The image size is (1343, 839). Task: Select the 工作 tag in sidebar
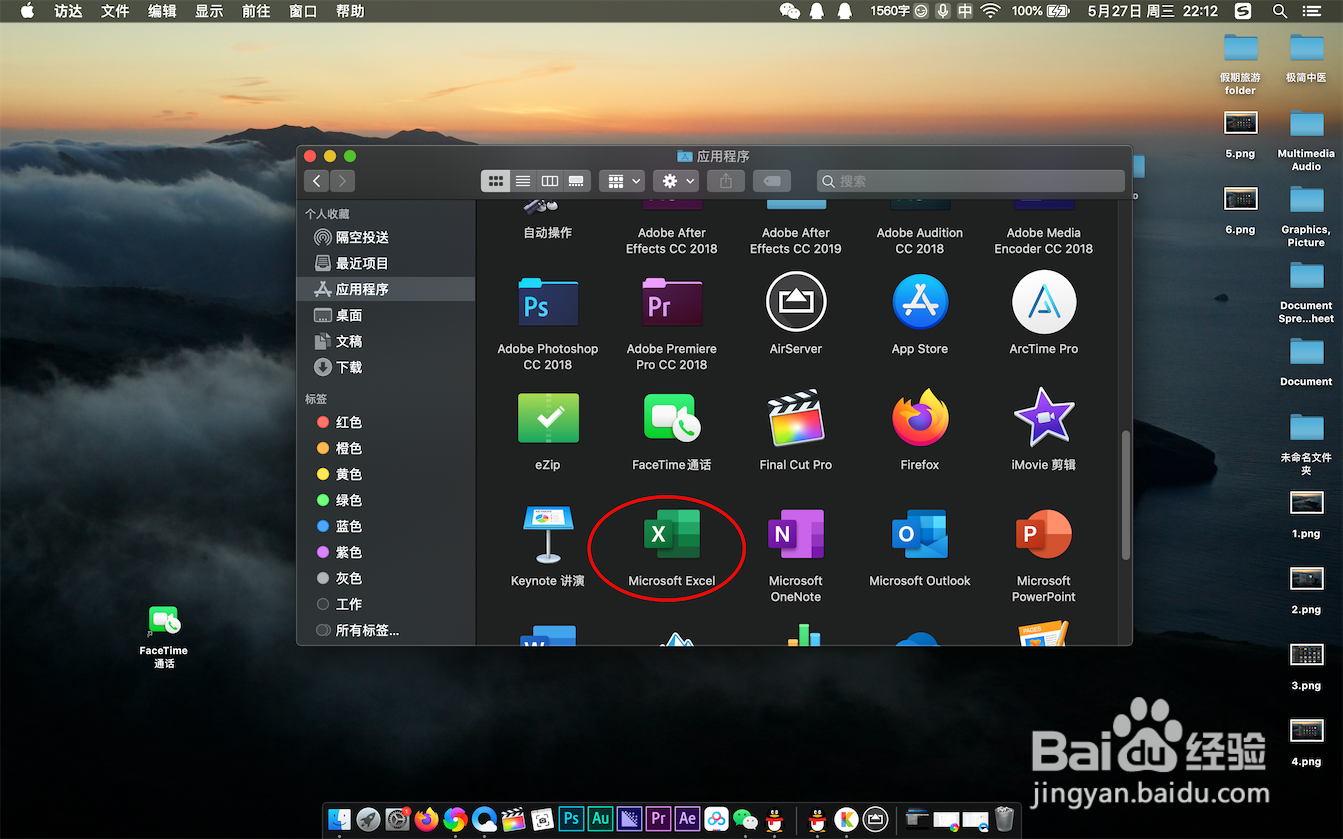click(386, 604)
